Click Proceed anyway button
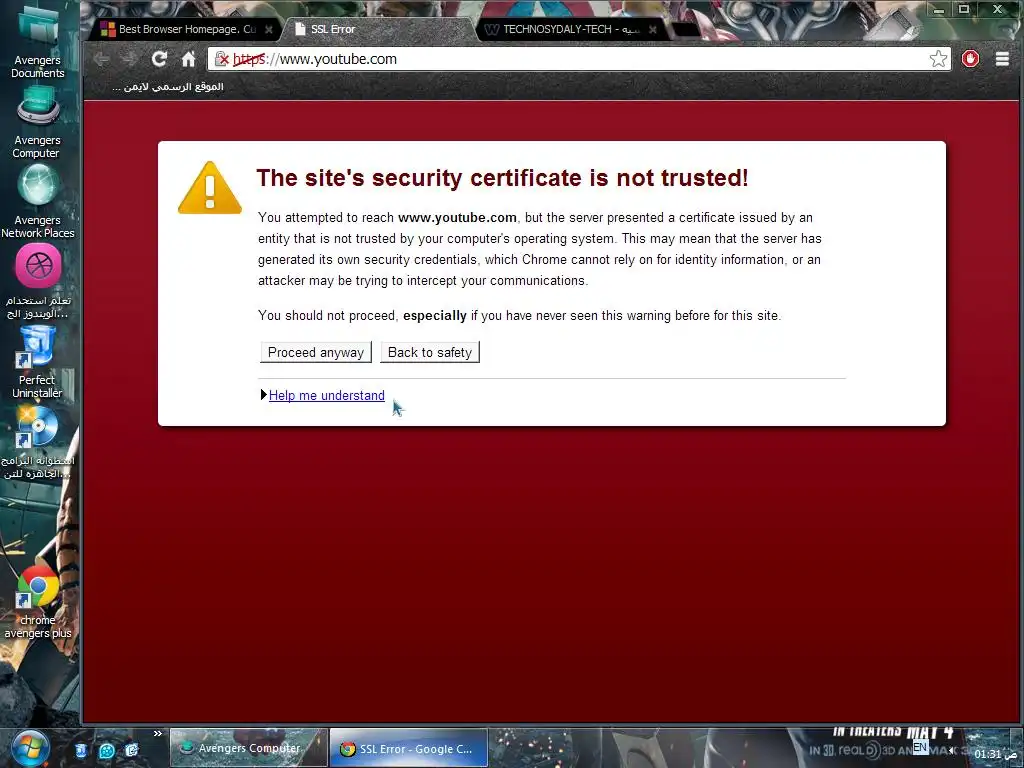The height and width of the screenshot is (768, 1024). [316, 352]
